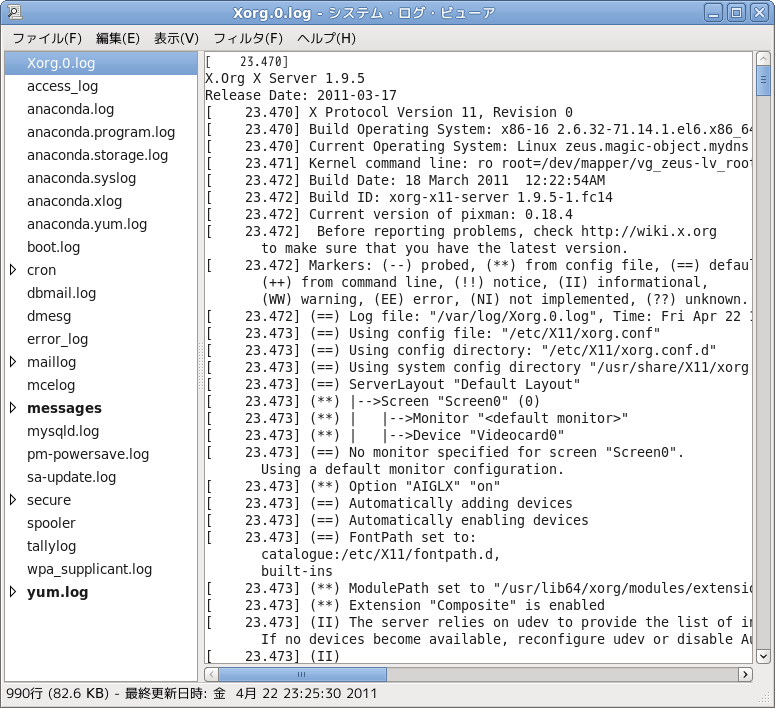Screen dimensions: 775x708
Task: Click the 'Option "AIGLX" "on"' line
Action: click(x=353, y=487)
